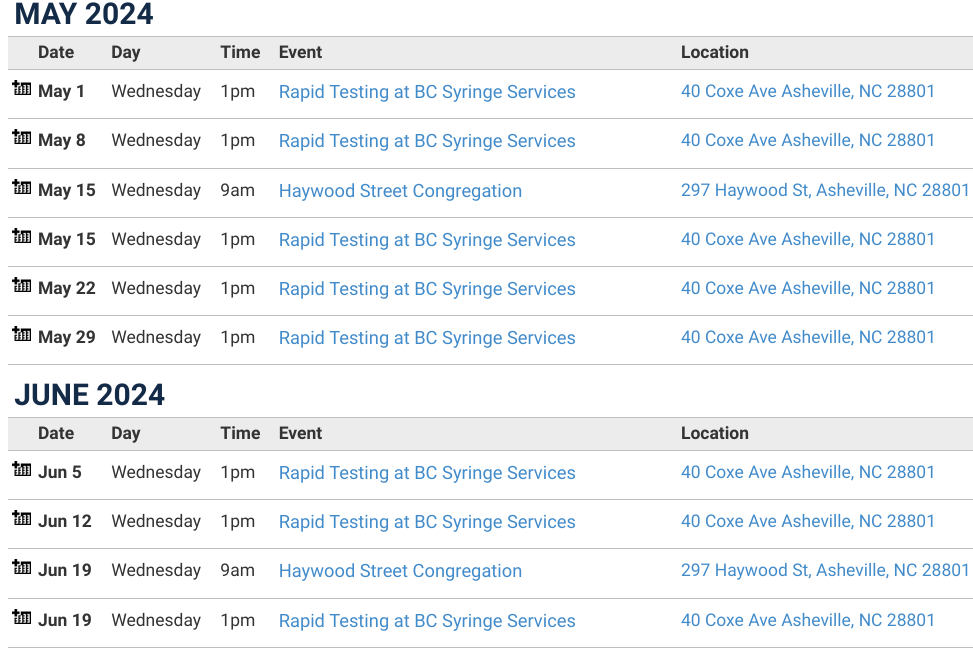This screenshot has height=648, width=973.
Task: Open May 29 location 40 Coxe Ave link
Action: pos(807,337)
